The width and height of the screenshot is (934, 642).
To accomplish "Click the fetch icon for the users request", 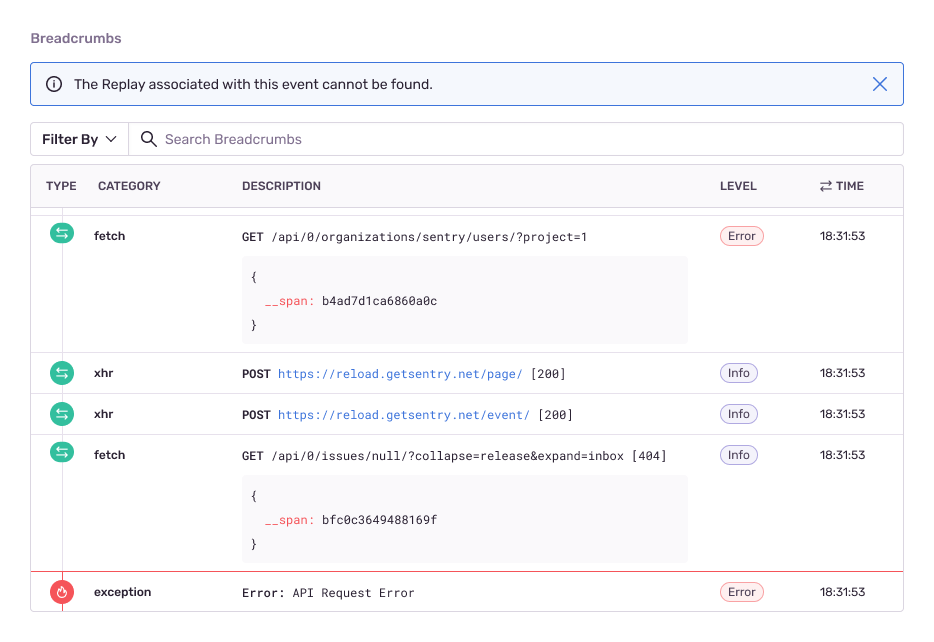I will (63, 234).
